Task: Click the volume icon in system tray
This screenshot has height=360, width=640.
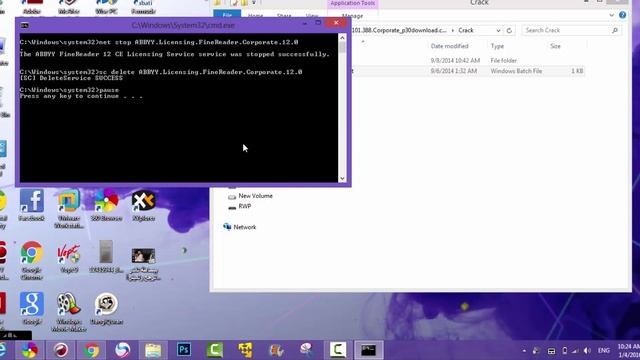Action: pos(587,351)
